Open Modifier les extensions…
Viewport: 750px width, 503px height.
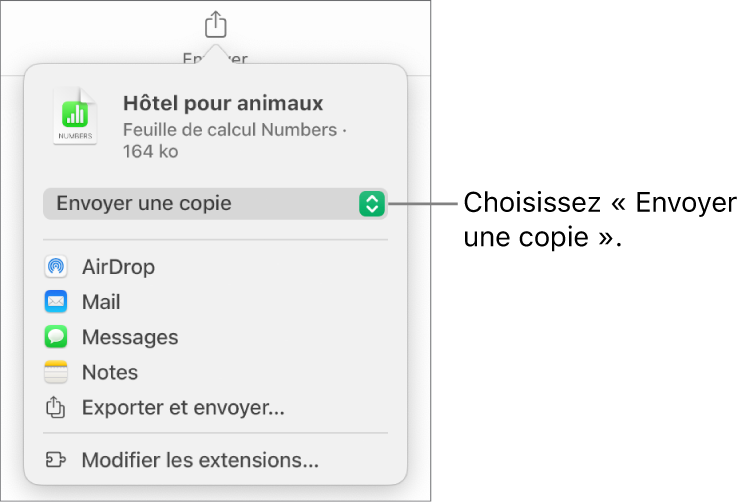click(200, 461)
